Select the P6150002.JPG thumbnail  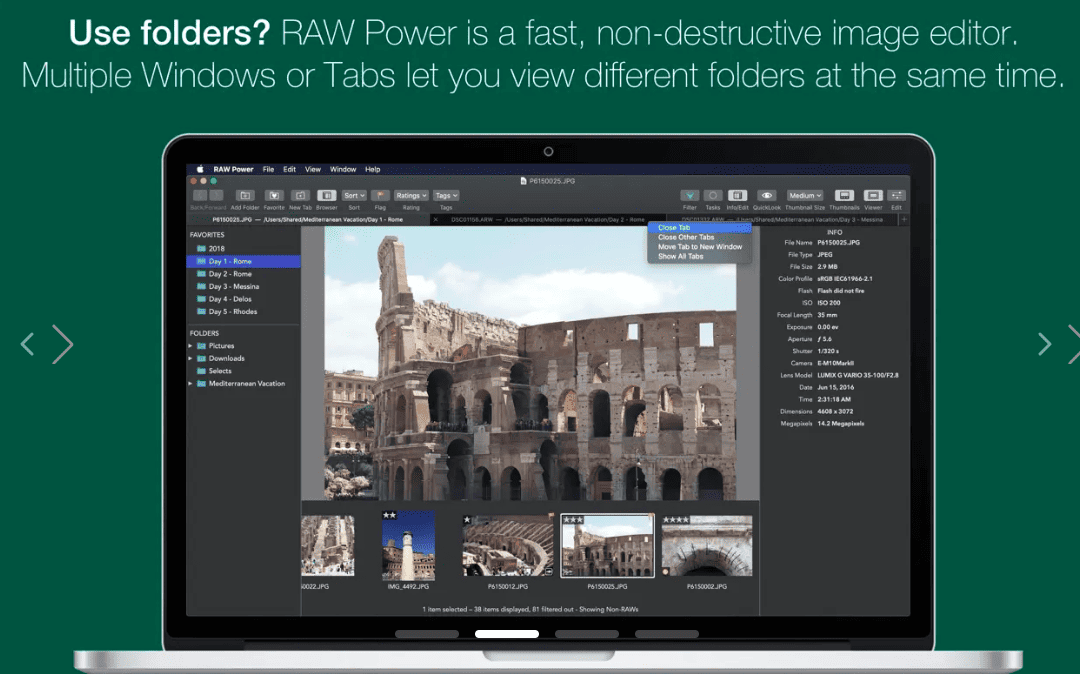707,545
